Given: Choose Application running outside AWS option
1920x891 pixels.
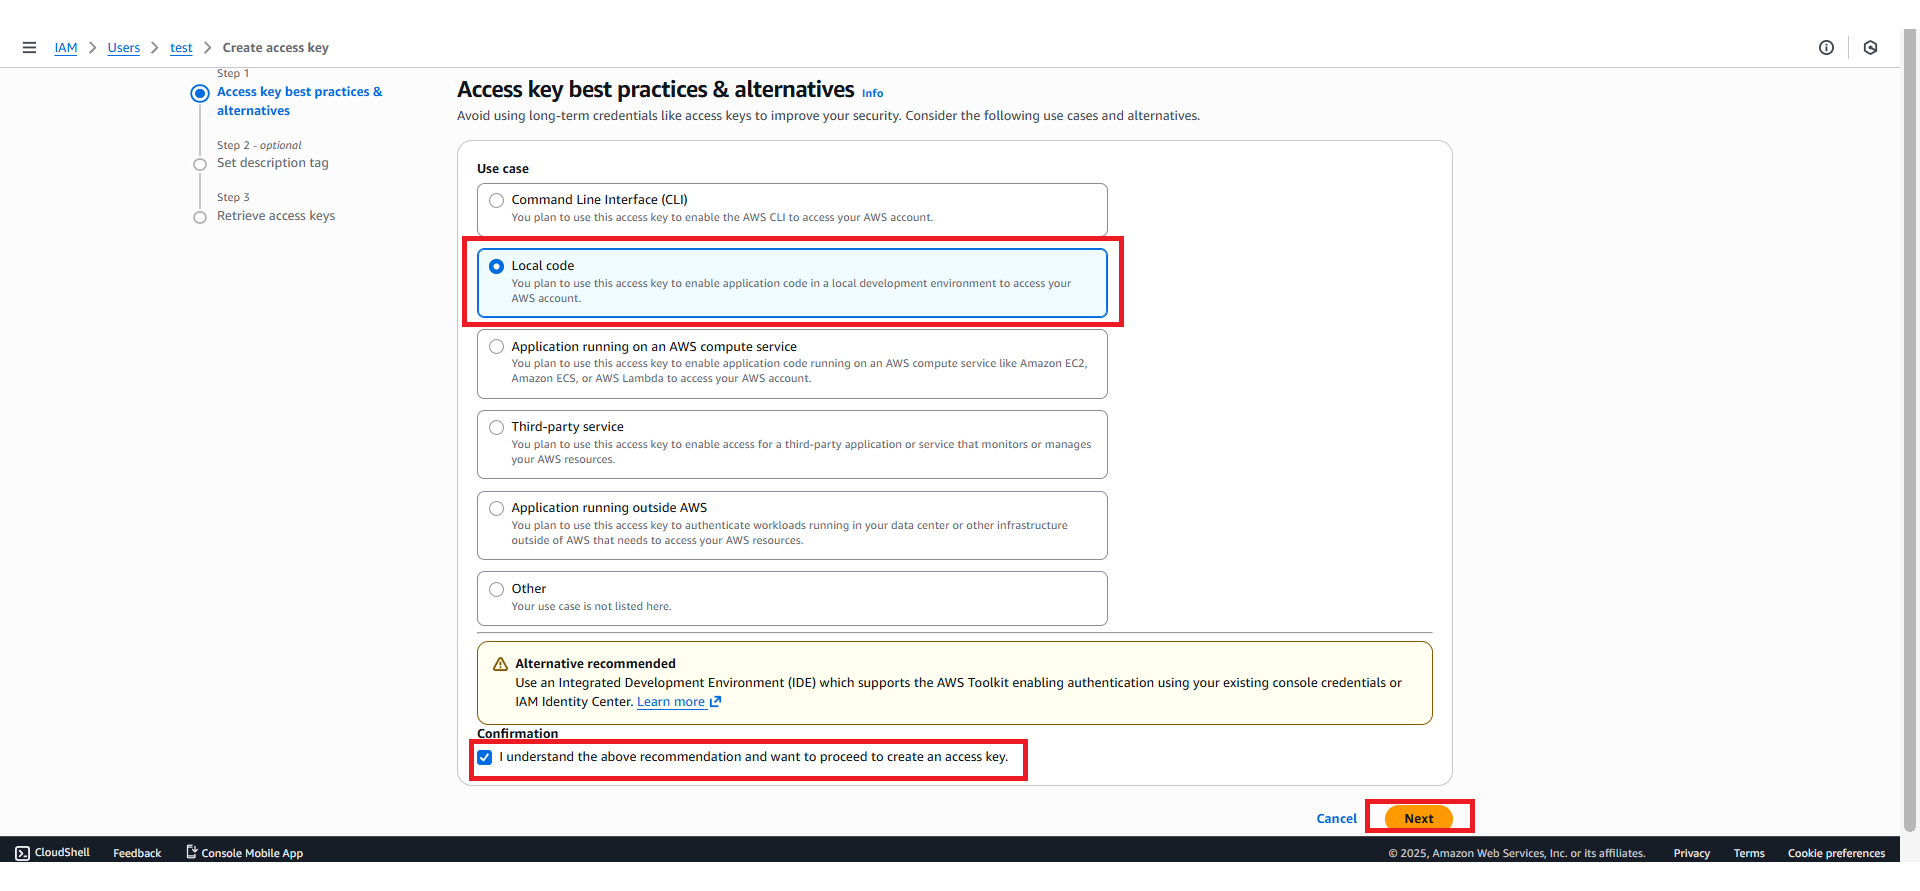Looking at the screenshot, I should tap(496, 508).
